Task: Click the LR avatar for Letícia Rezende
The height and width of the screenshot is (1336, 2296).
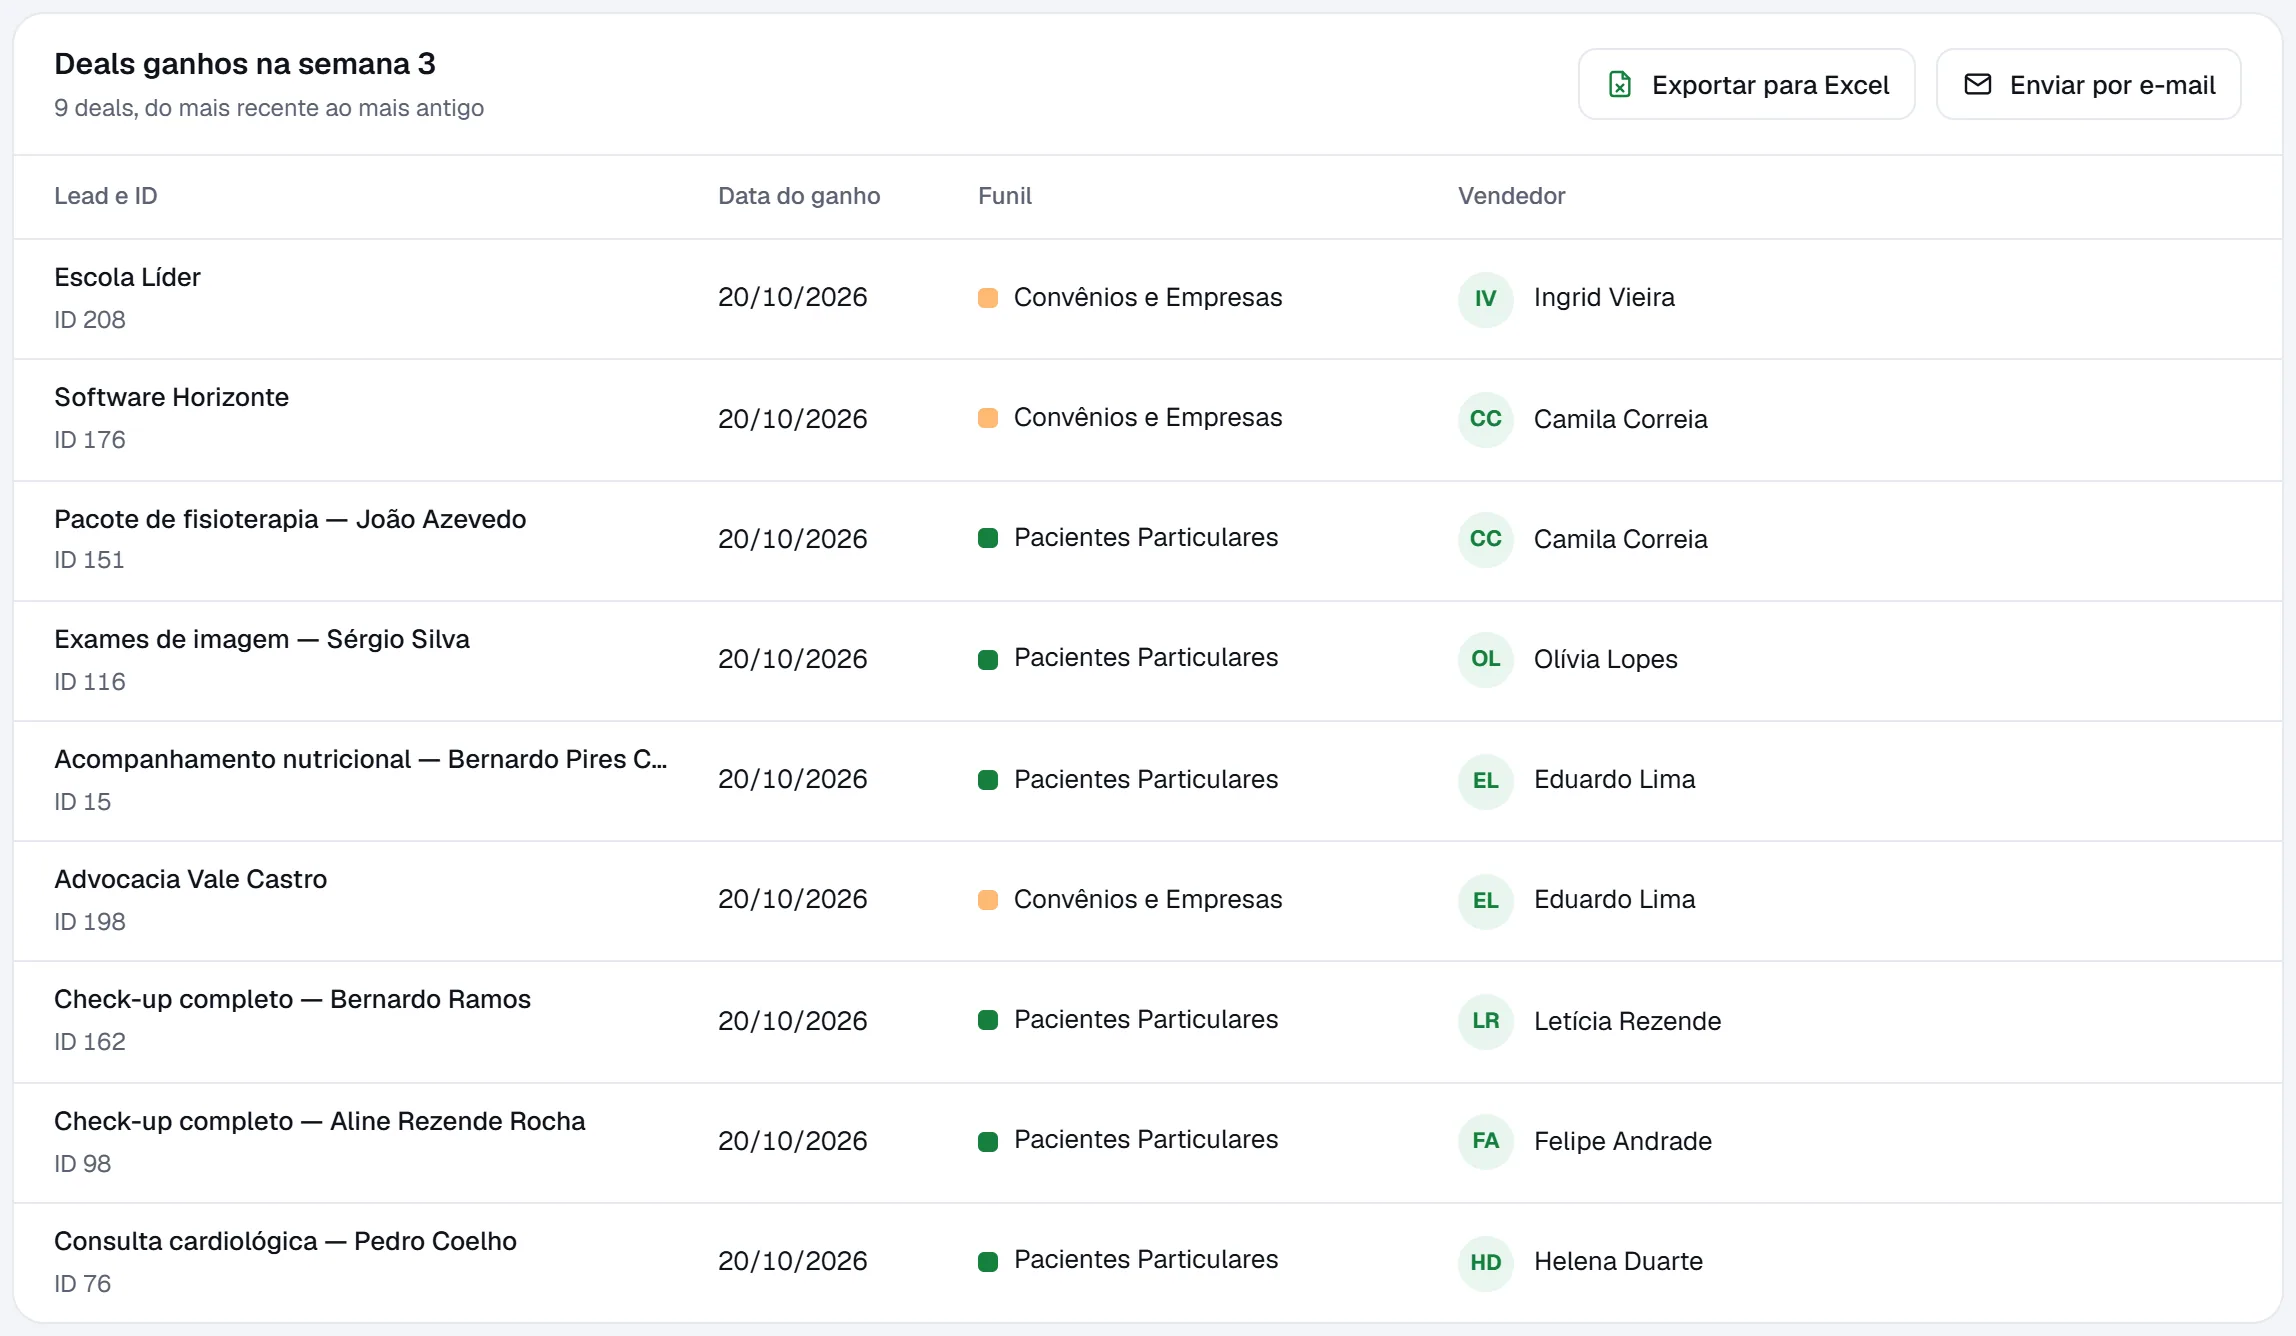Action: [x=1486, y=1021]
